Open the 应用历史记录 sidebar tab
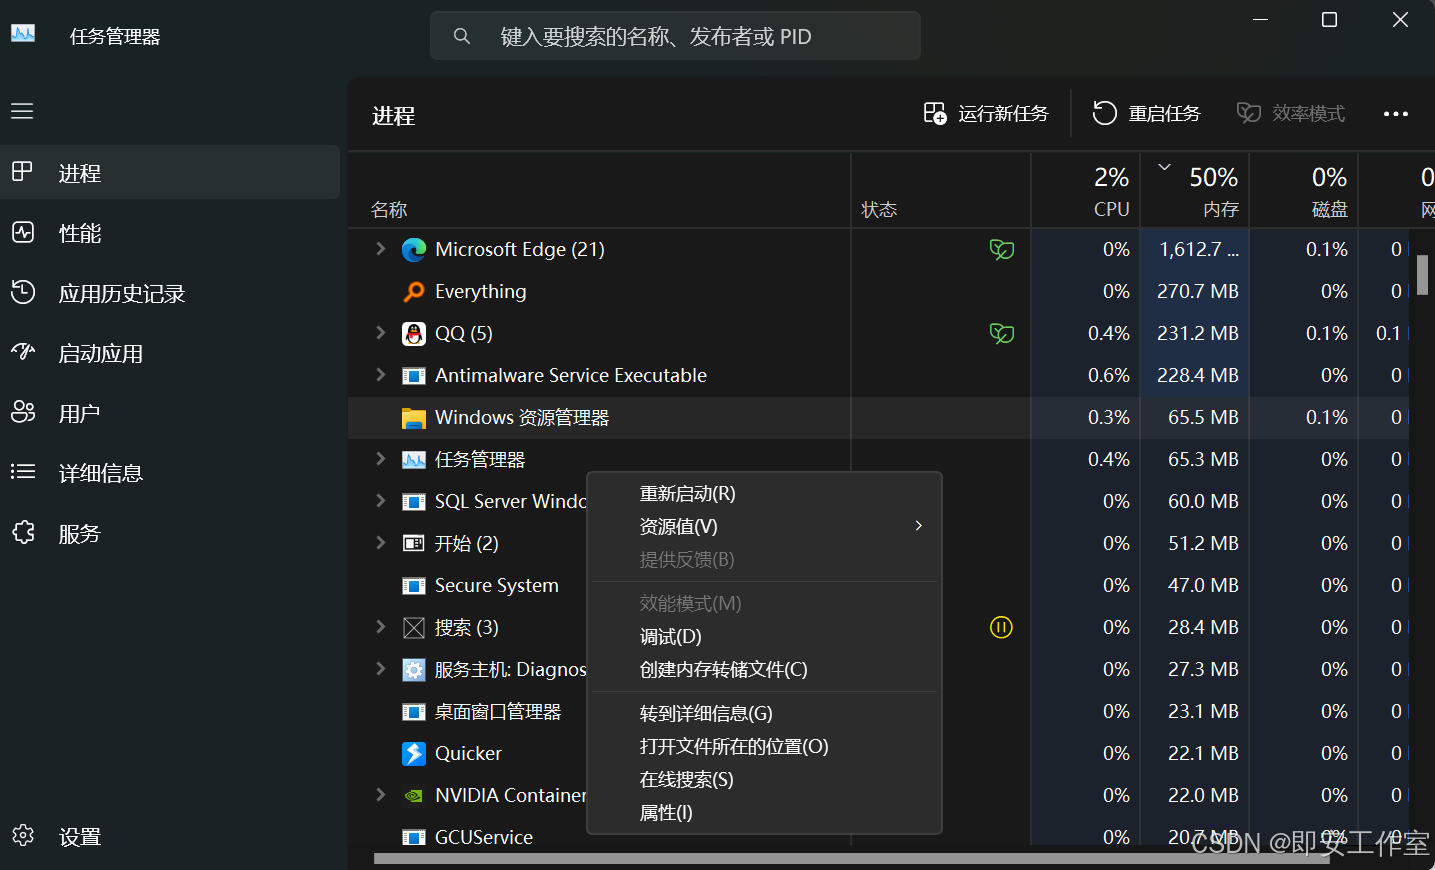The height and width of the screenshot is (870, 1435). (x=170, y=293)
